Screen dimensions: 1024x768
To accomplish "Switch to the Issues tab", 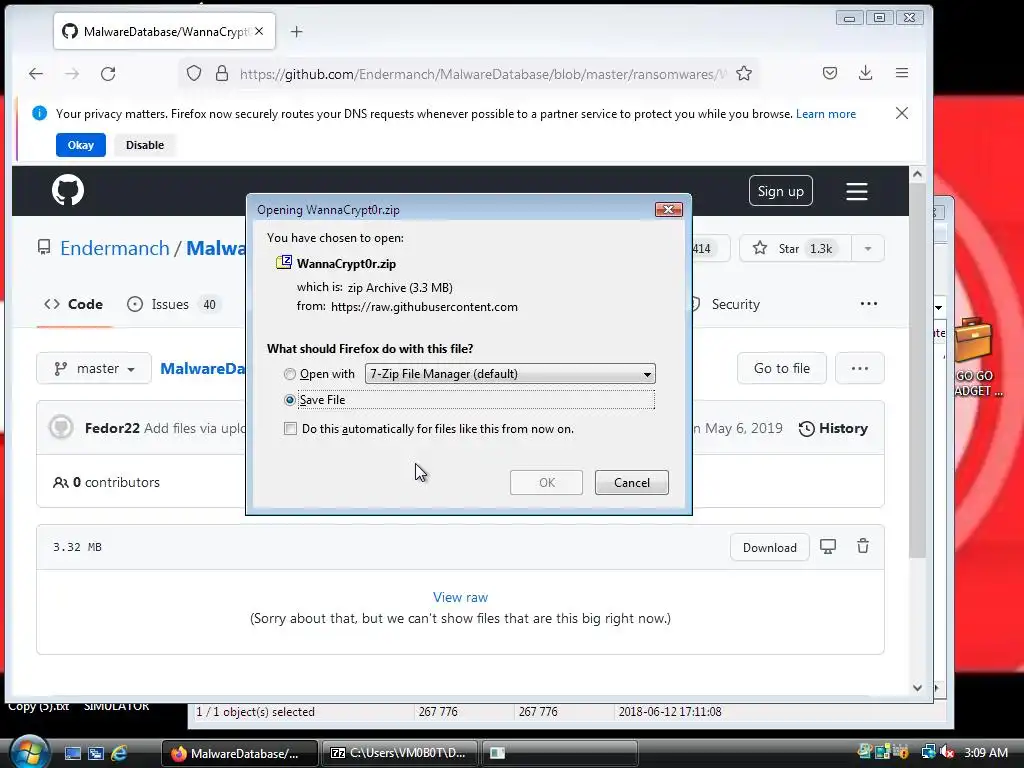I will 173,304.
